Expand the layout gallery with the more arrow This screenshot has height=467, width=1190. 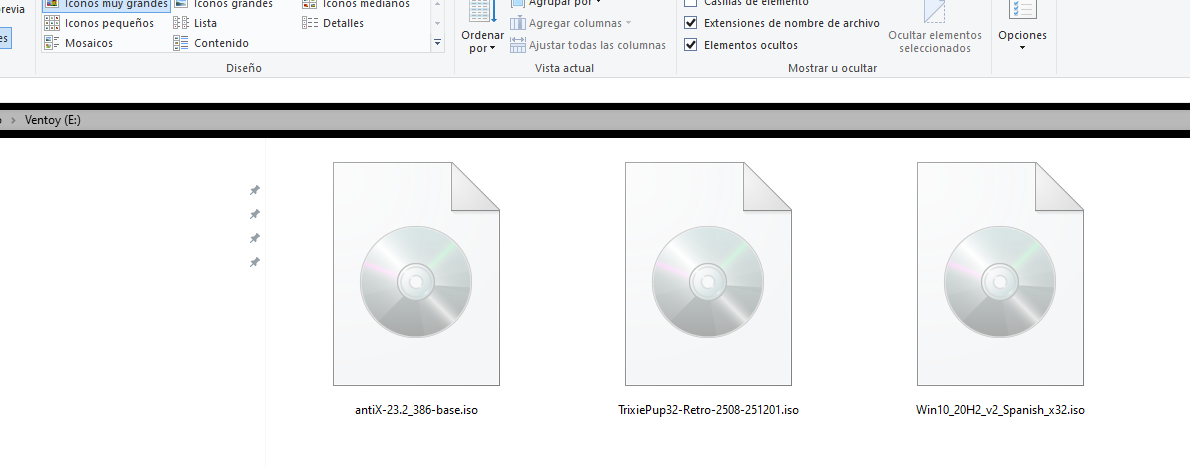click(x=437, y=43)
